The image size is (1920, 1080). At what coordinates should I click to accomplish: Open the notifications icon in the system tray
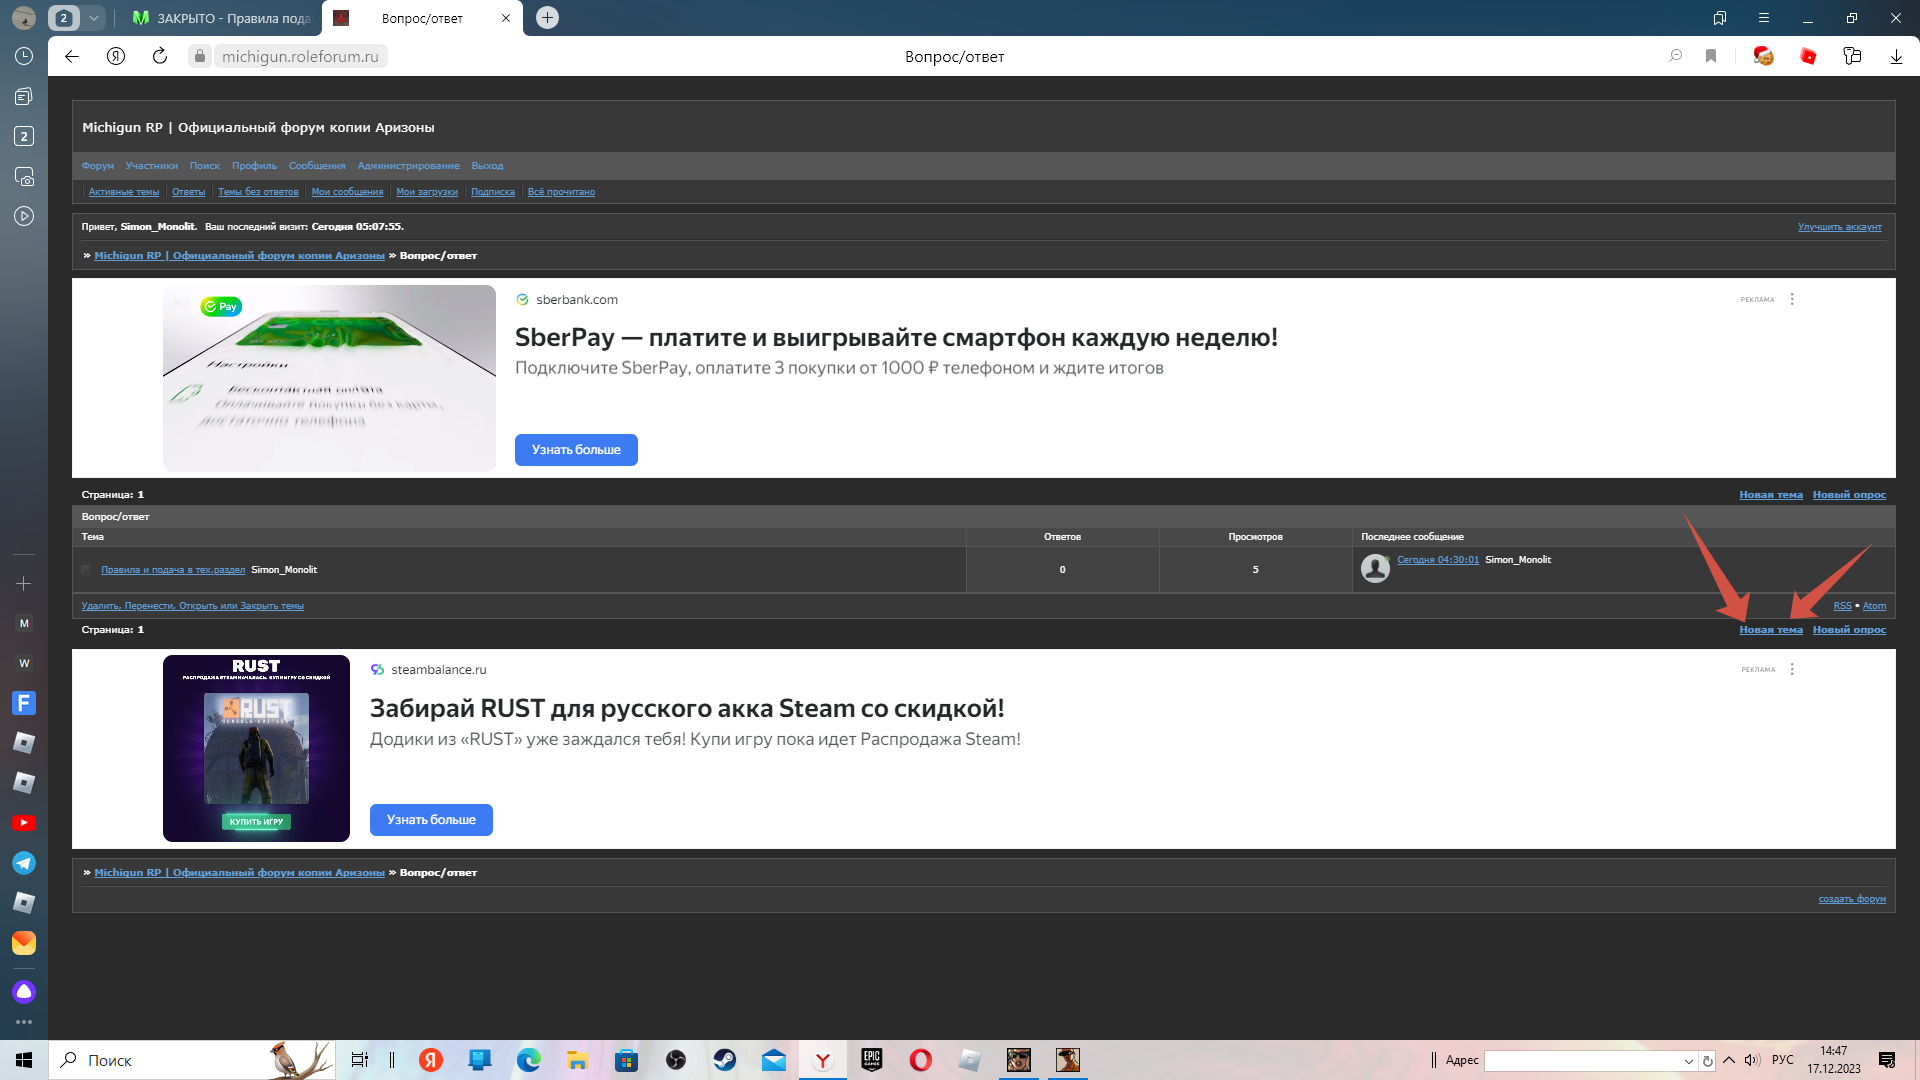[1887, 1060]
